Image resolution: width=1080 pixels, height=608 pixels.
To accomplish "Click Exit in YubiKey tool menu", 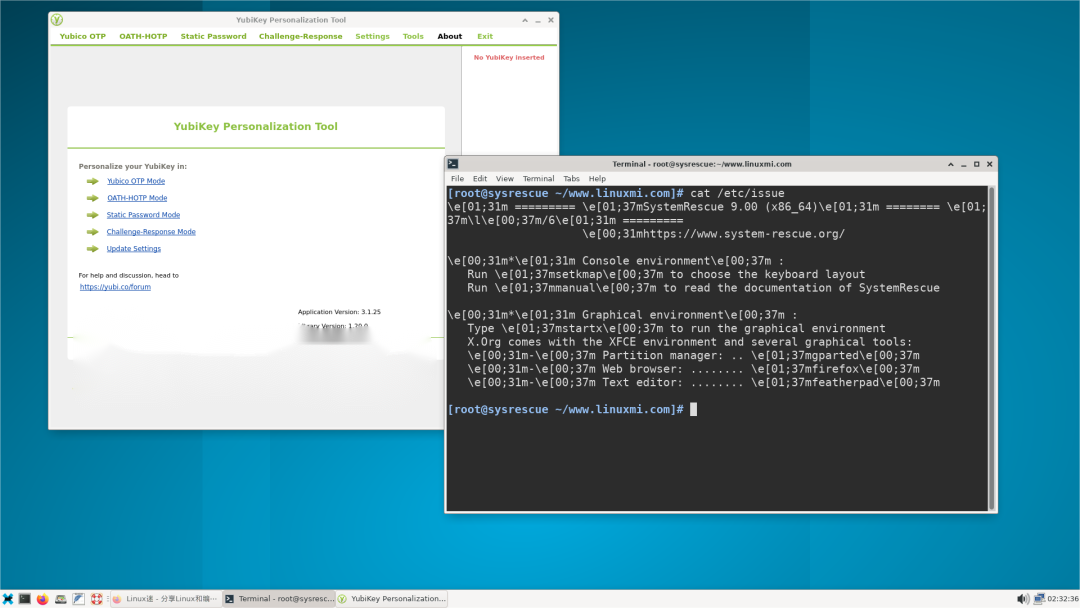I will [485, 36].
